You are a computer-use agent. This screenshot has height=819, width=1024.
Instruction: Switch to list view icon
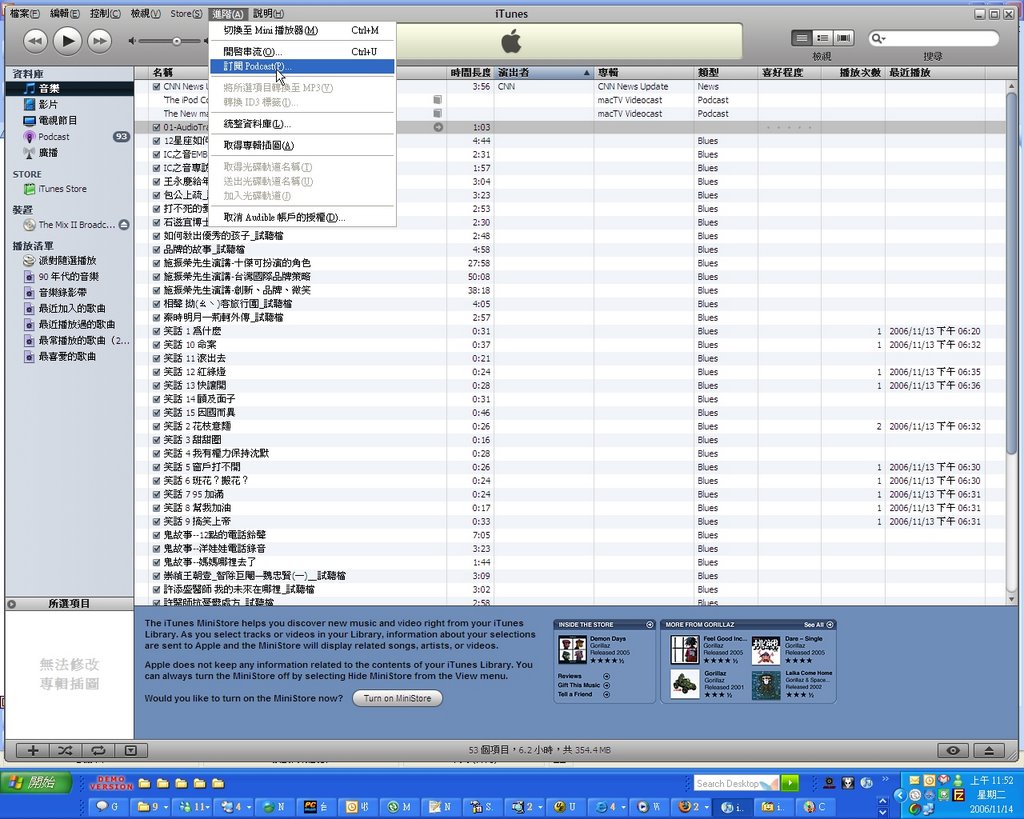[x=801, y=38]
